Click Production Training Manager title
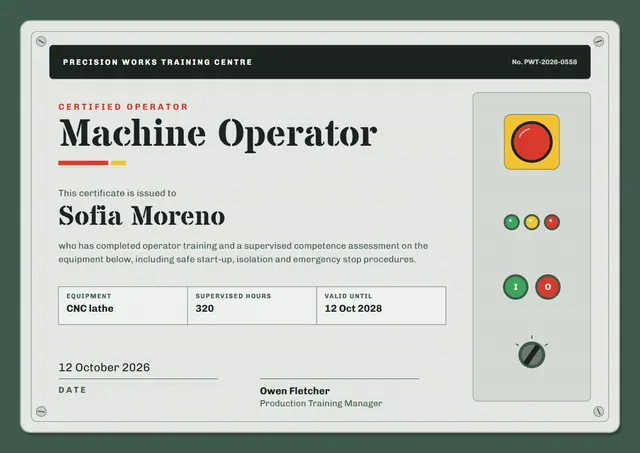 click(321, 403)
